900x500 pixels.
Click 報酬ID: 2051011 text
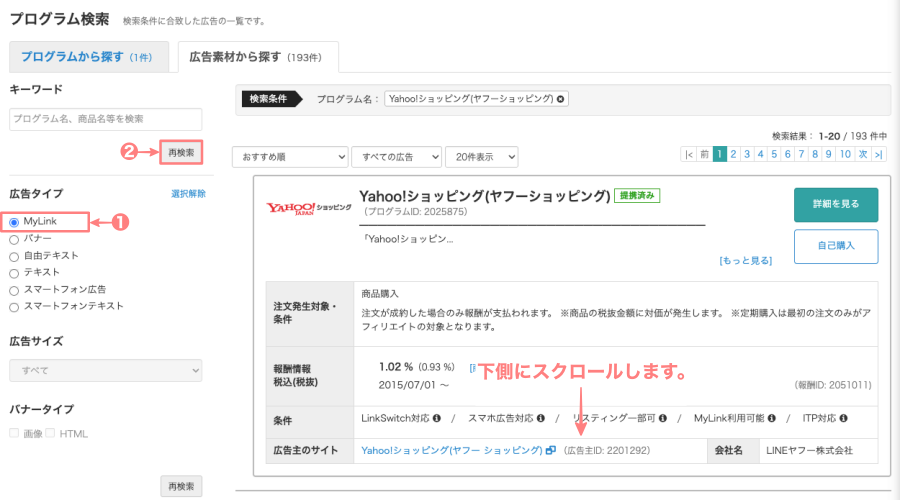coord(833,385)
